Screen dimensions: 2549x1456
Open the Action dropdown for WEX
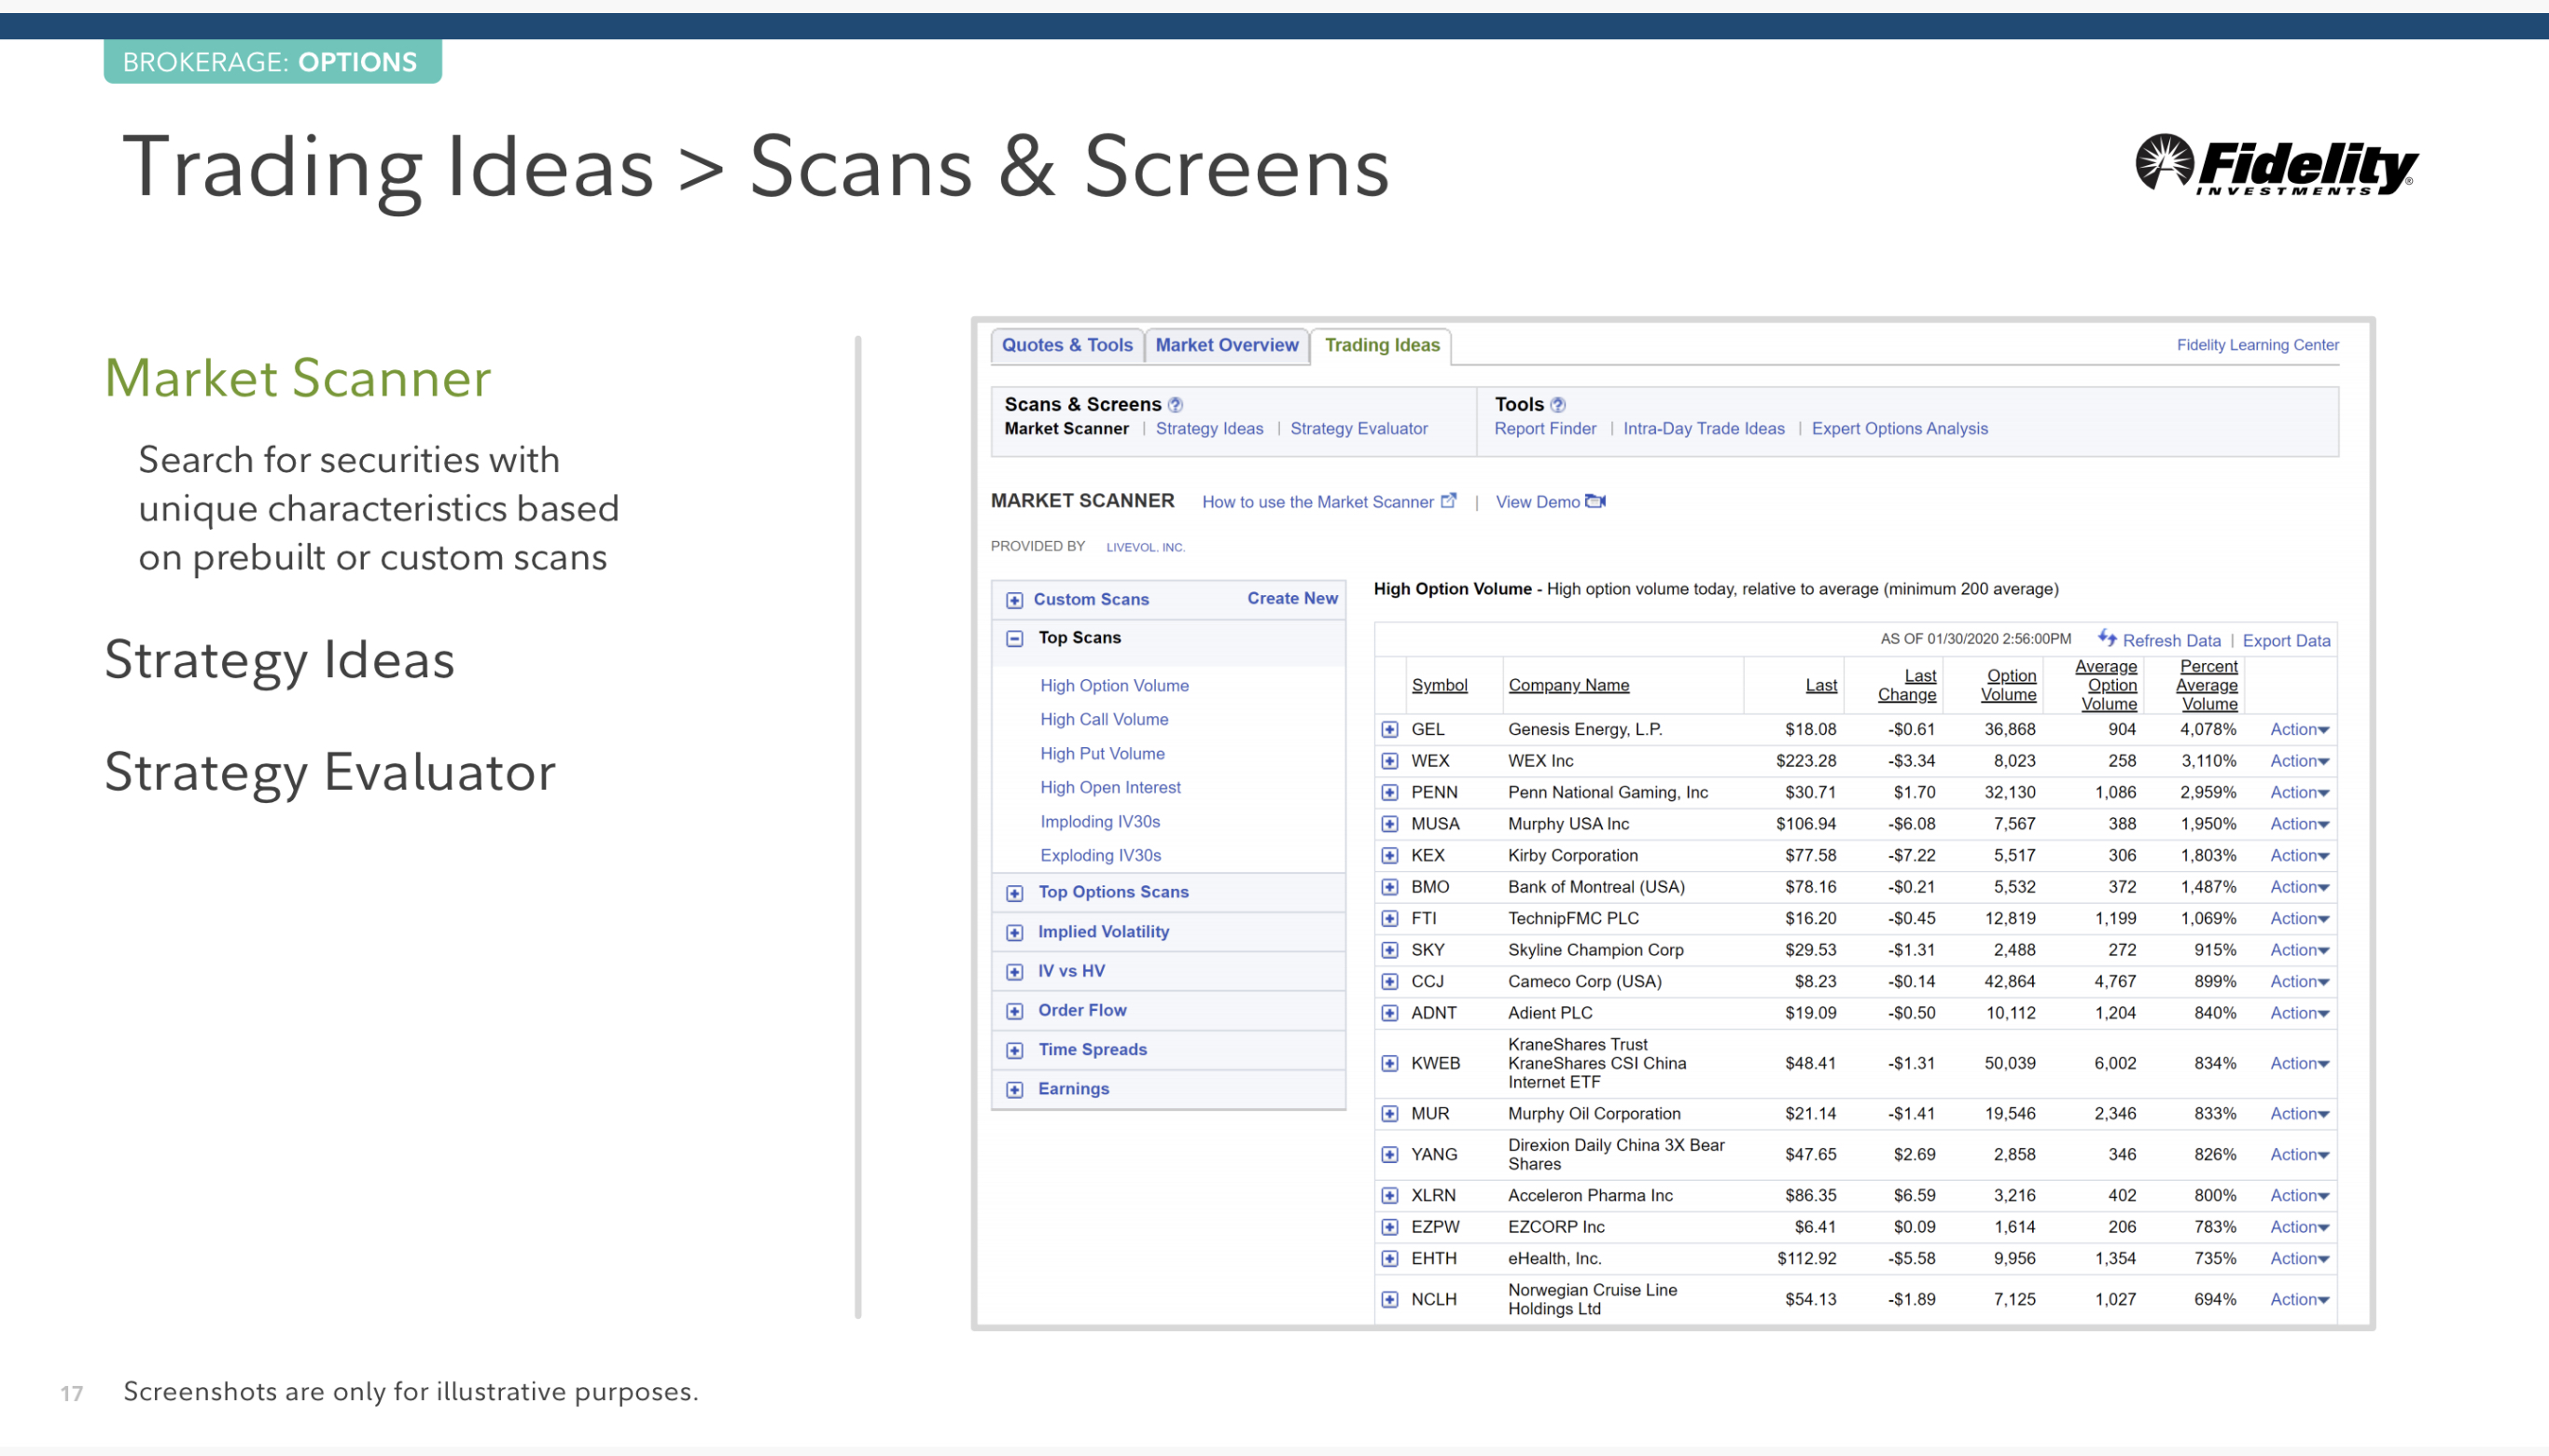(2299, 761)
